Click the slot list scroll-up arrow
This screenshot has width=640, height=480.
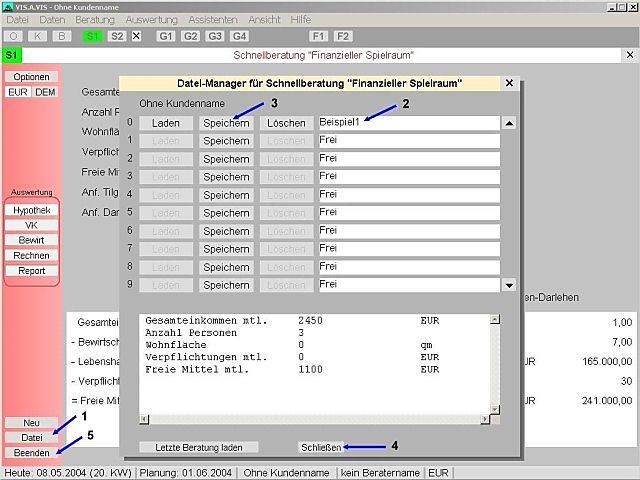pos(509,123)
